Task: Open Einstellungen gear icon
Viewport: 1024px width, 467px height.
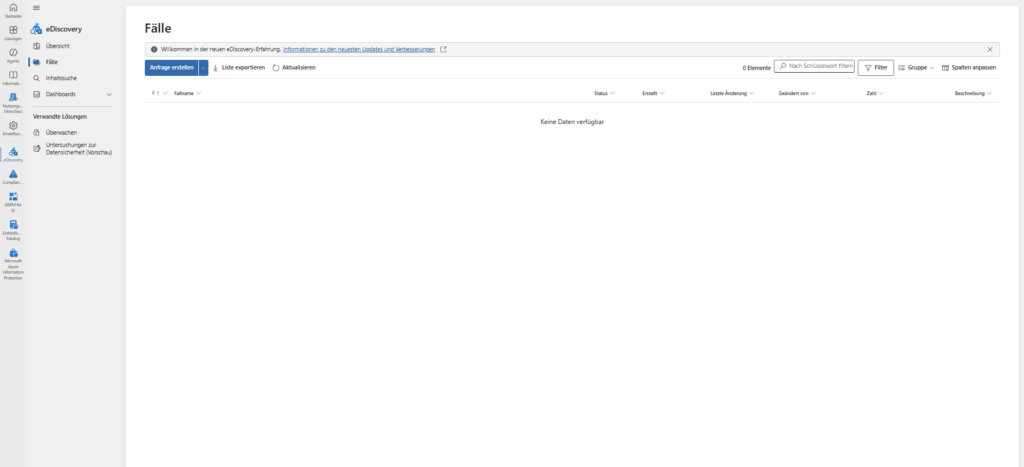Action: [x=13, y=127]
